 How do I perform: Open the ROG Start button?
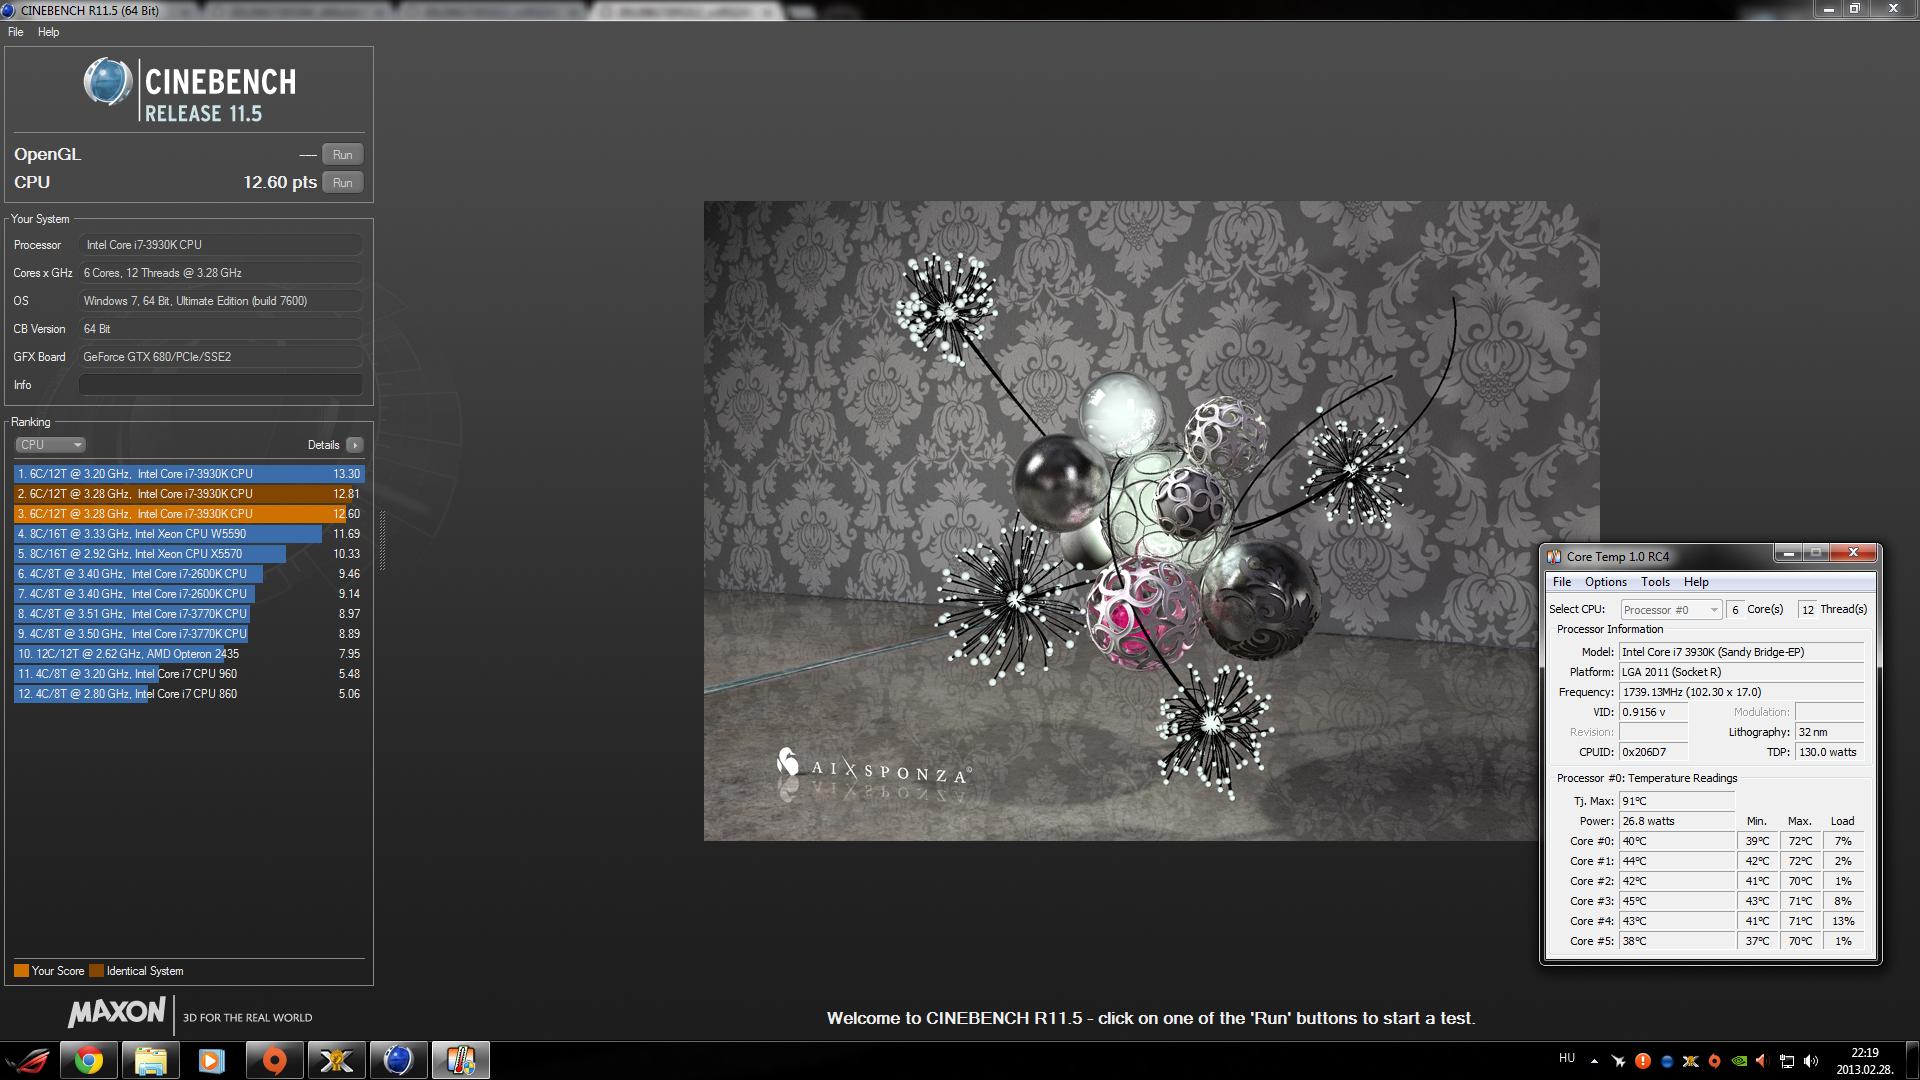point(26,1060)
